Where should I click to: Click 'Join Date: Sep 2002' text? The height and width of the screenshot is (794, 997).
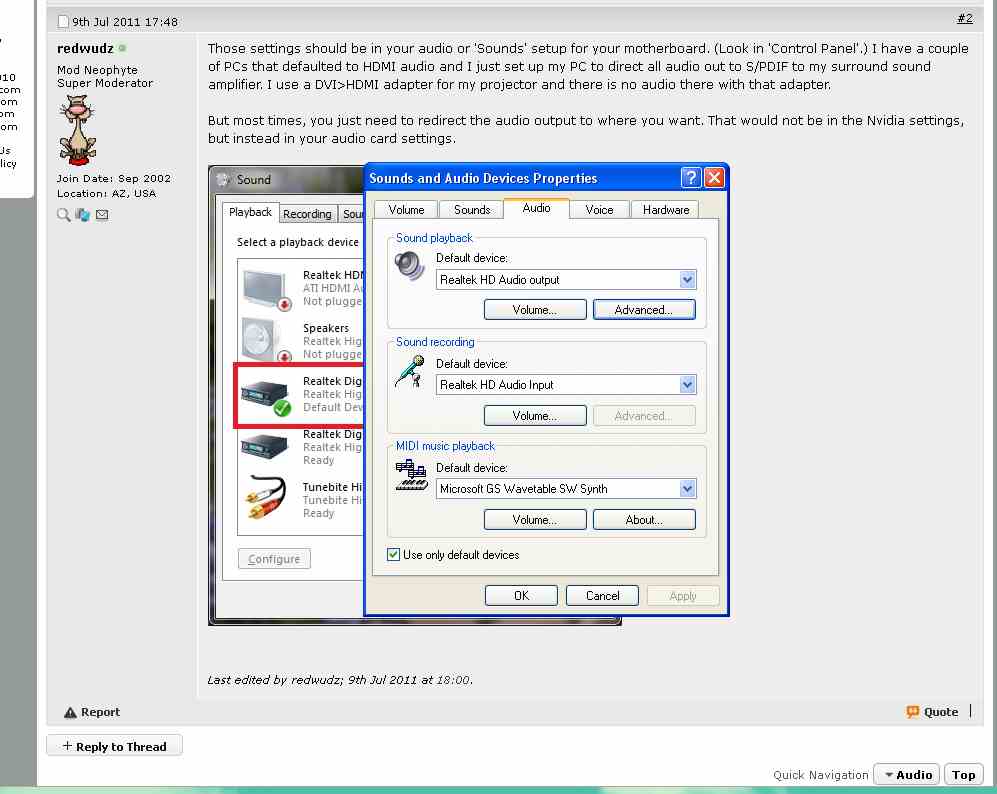coord(114,179)
